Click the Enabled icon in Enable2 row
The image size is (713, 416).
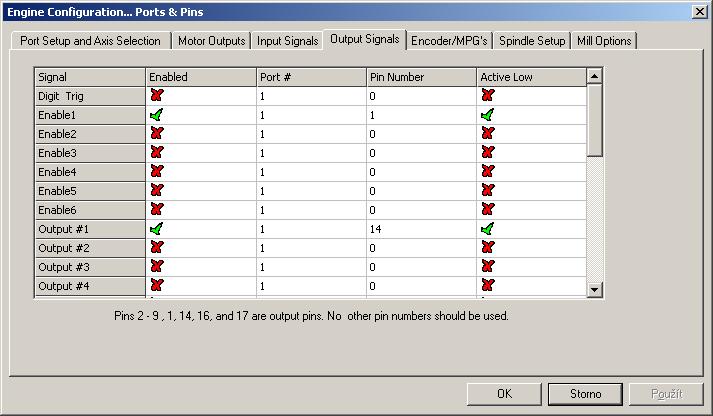tap(156, 134)
